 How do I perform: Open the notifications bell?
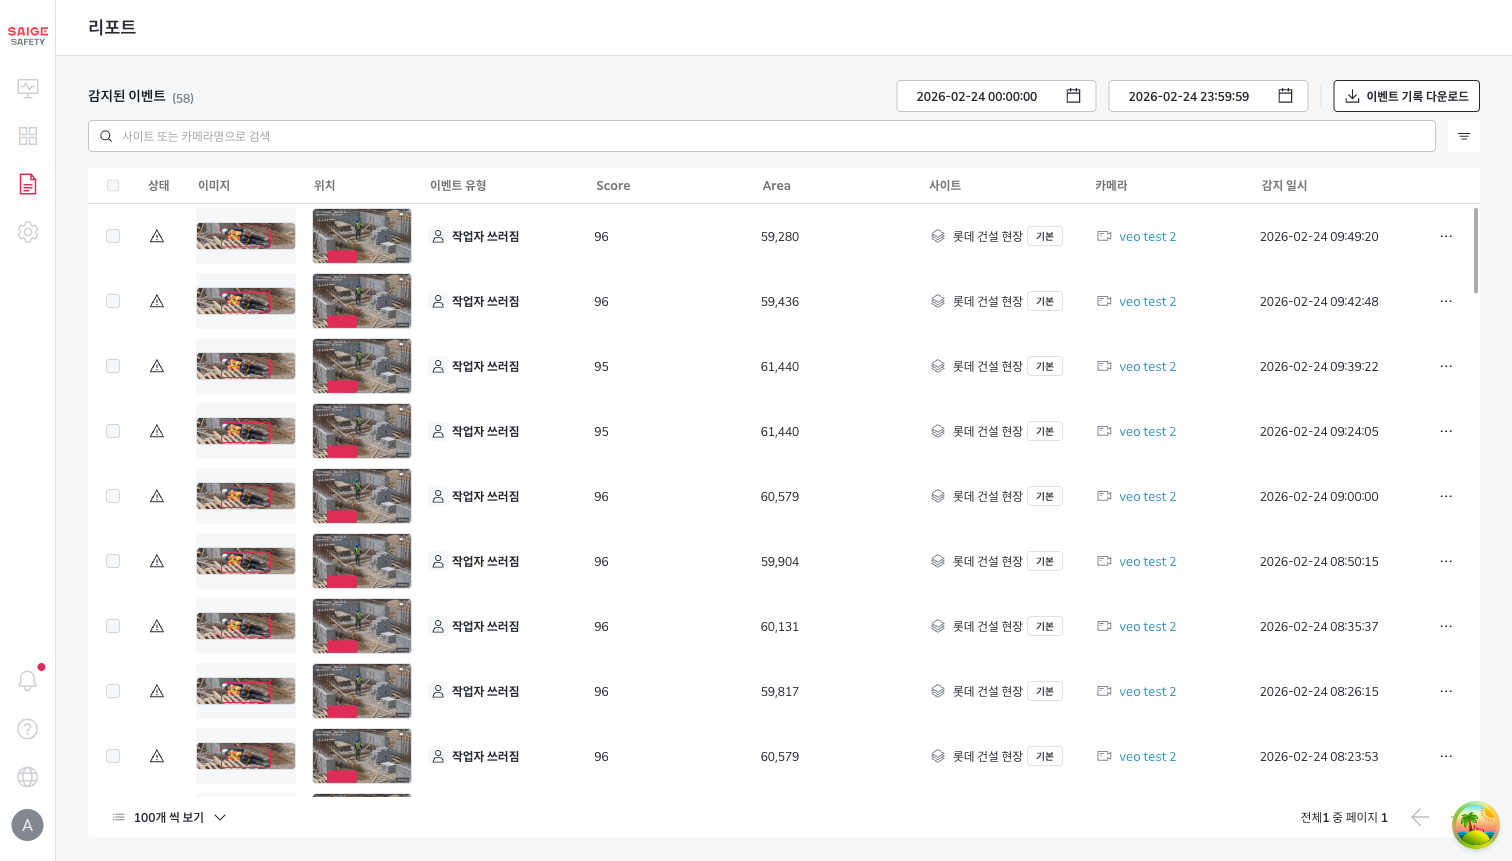pyautogui.click(x=28, y=681)
